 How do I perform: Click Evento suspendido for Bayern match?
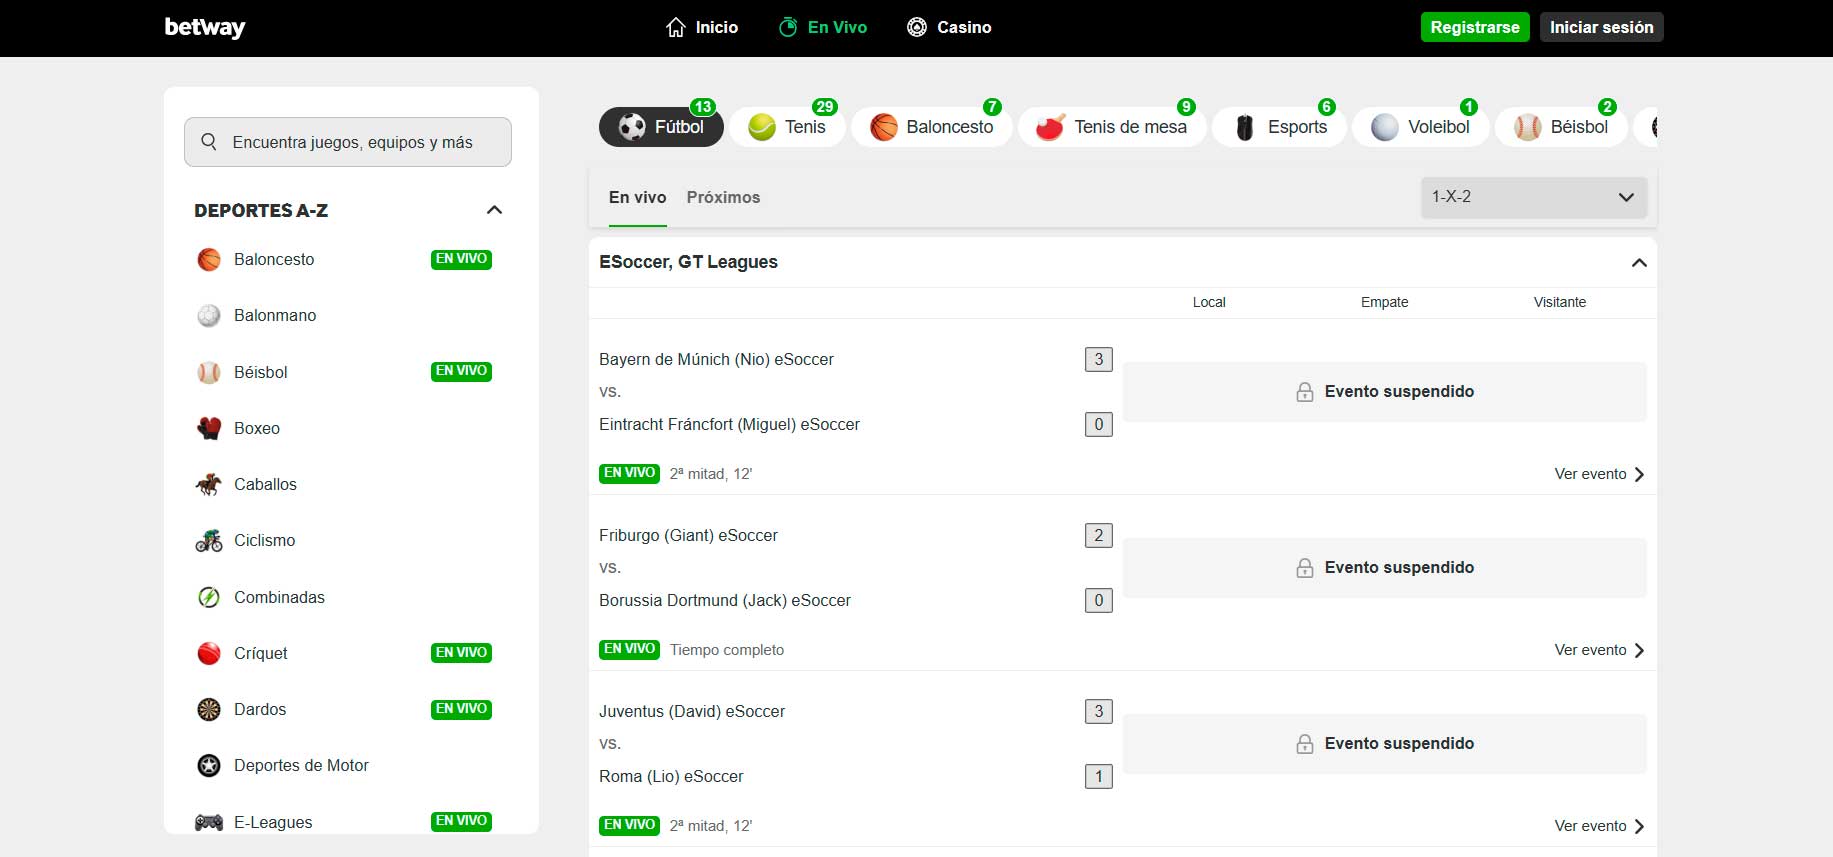pyautogui.click(x=1385, y=392)
